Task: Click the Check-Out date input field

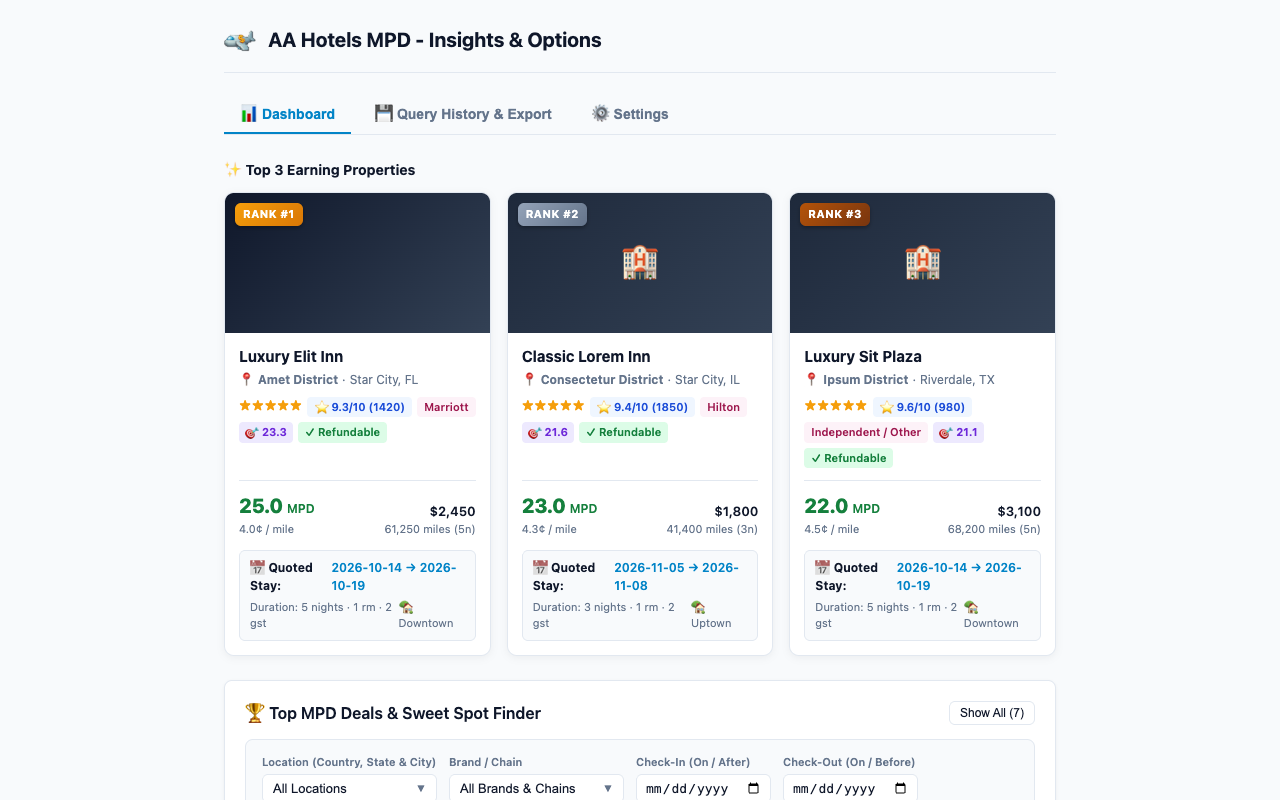Action: coord(850,788)
